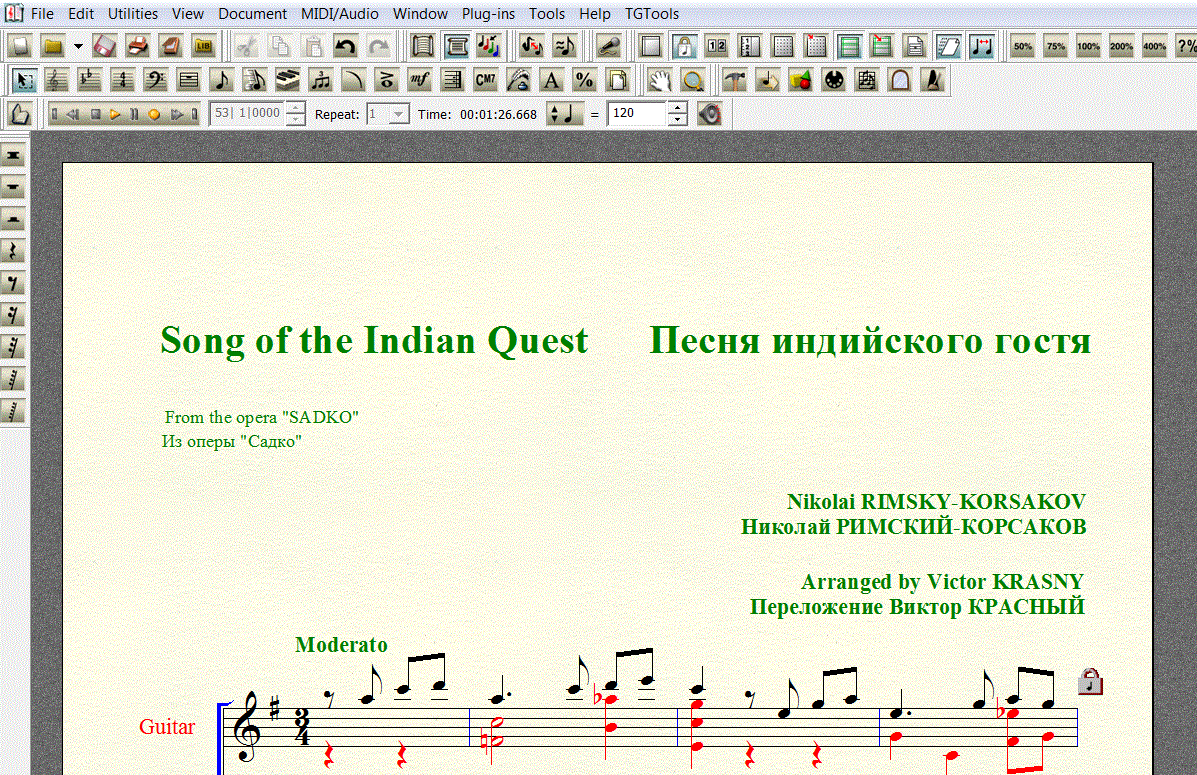Select the Lyrics quill tool
1197x775 pixels.
pos(518,80)
